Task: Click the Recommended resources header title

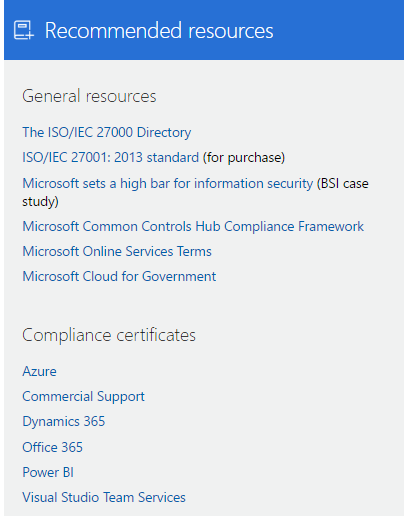Action: (x=159, y=30)
